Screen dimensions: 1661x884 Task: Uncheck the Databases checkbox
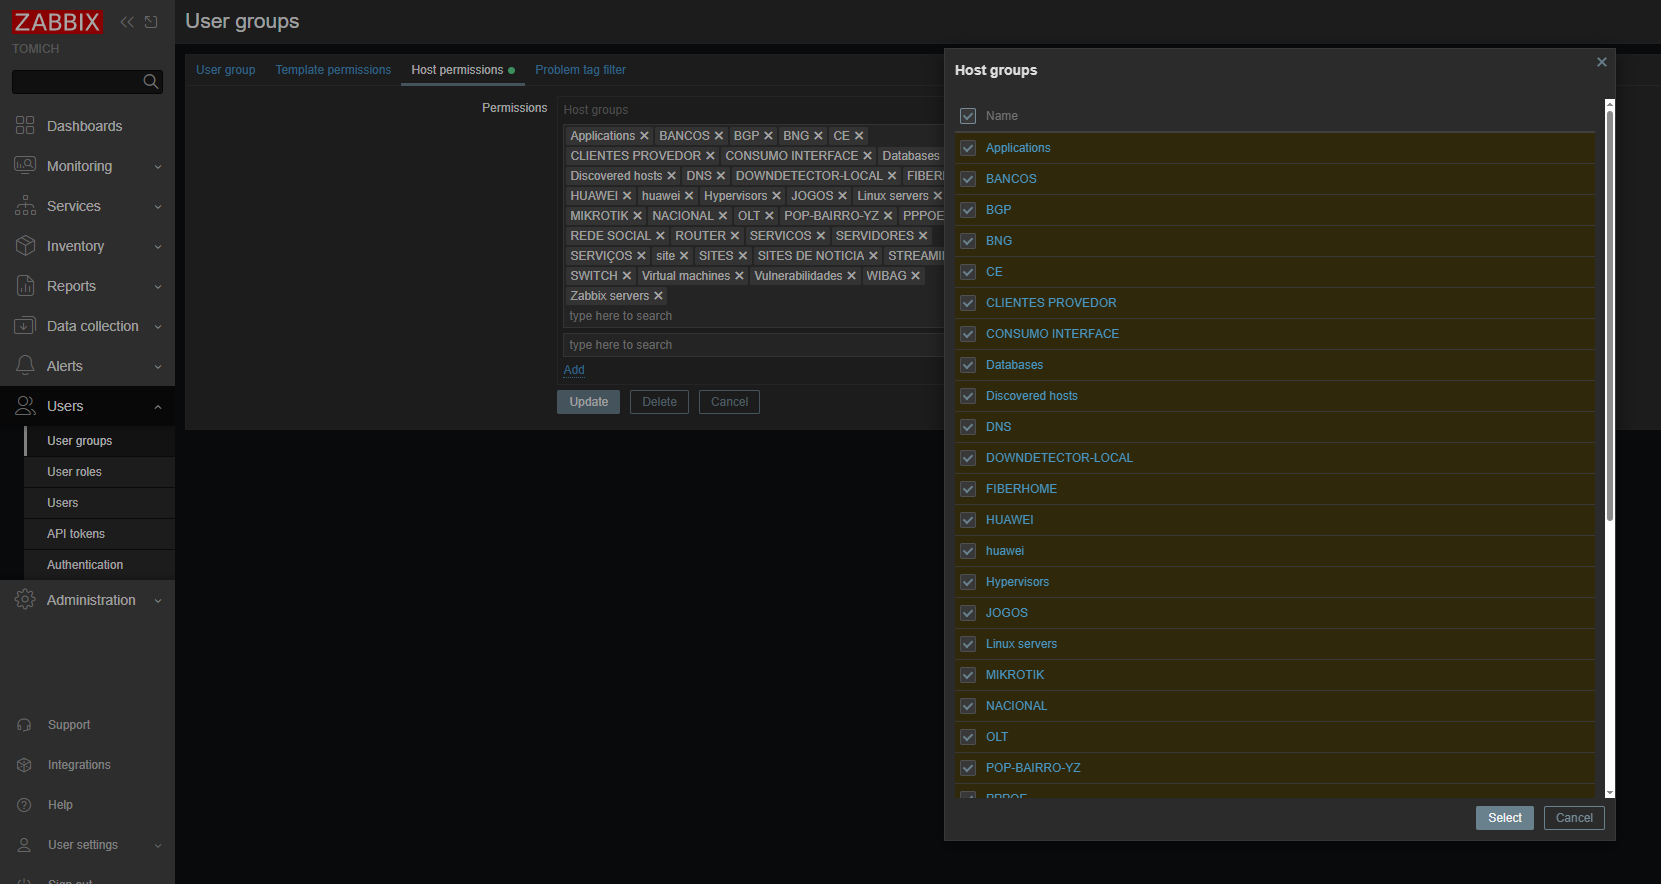pos(968,365)
